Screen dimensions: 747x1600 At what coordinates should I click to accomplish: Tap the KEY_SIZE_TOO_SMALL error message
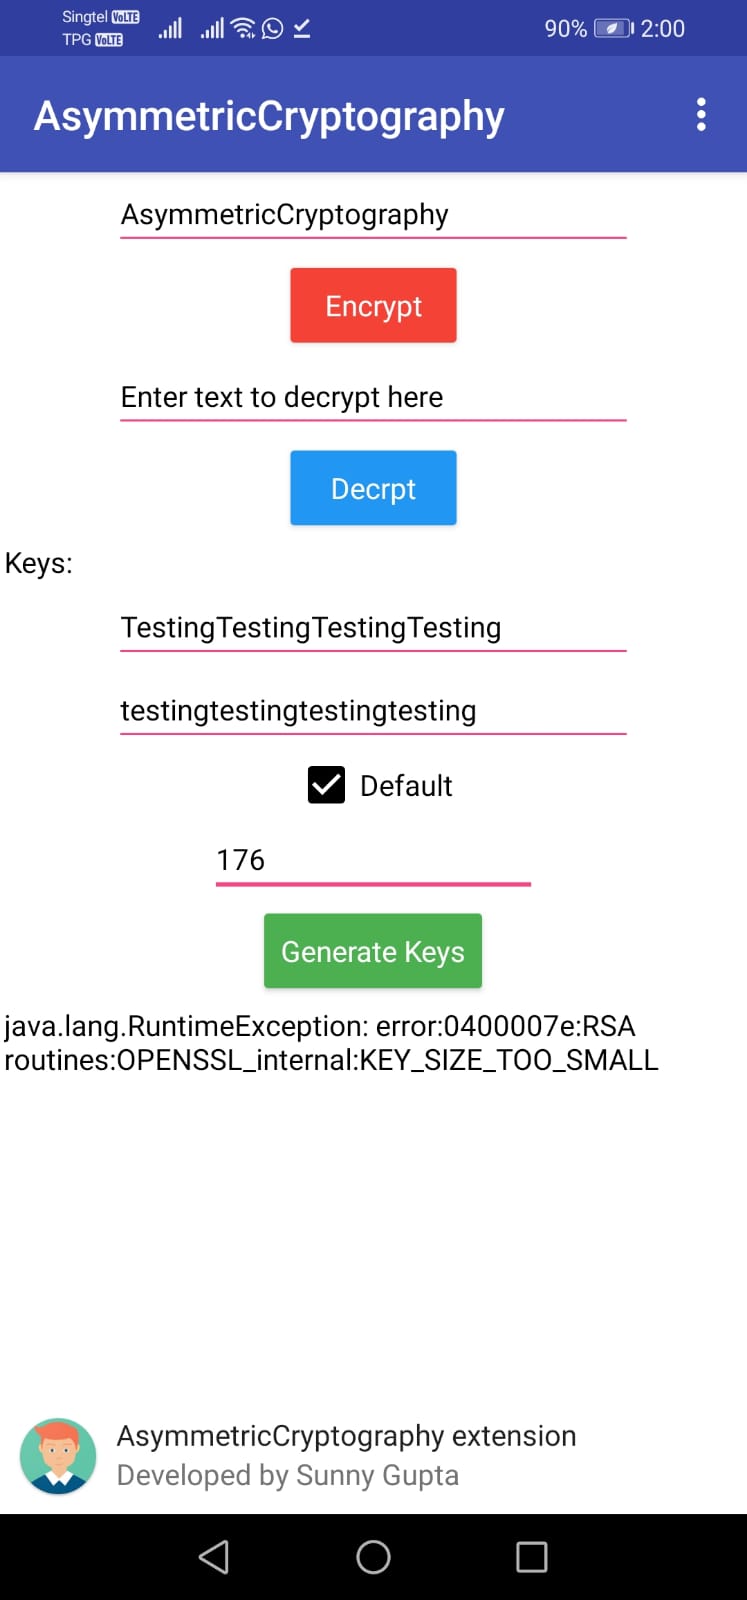pyautogui.click(x=330, y=1043)
